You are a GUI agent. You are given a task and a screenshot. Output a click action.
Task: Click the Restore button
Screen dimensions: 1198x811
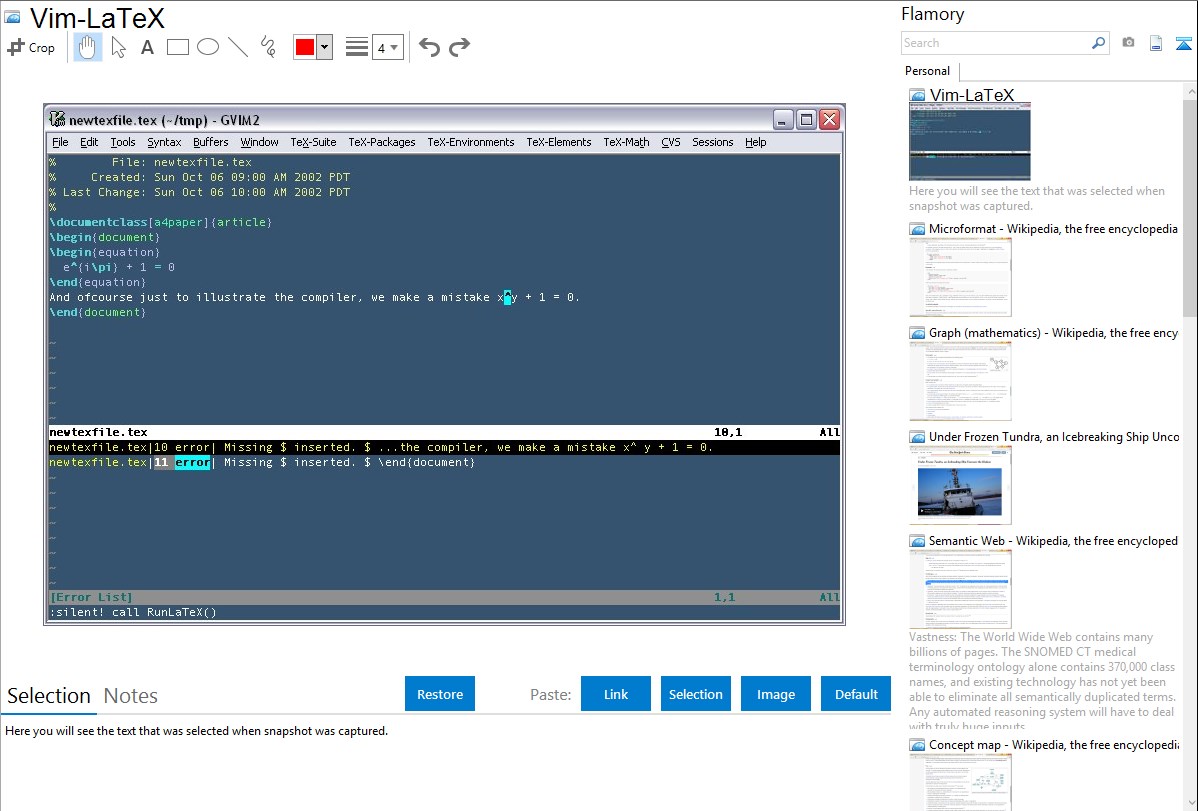(440, 694)
